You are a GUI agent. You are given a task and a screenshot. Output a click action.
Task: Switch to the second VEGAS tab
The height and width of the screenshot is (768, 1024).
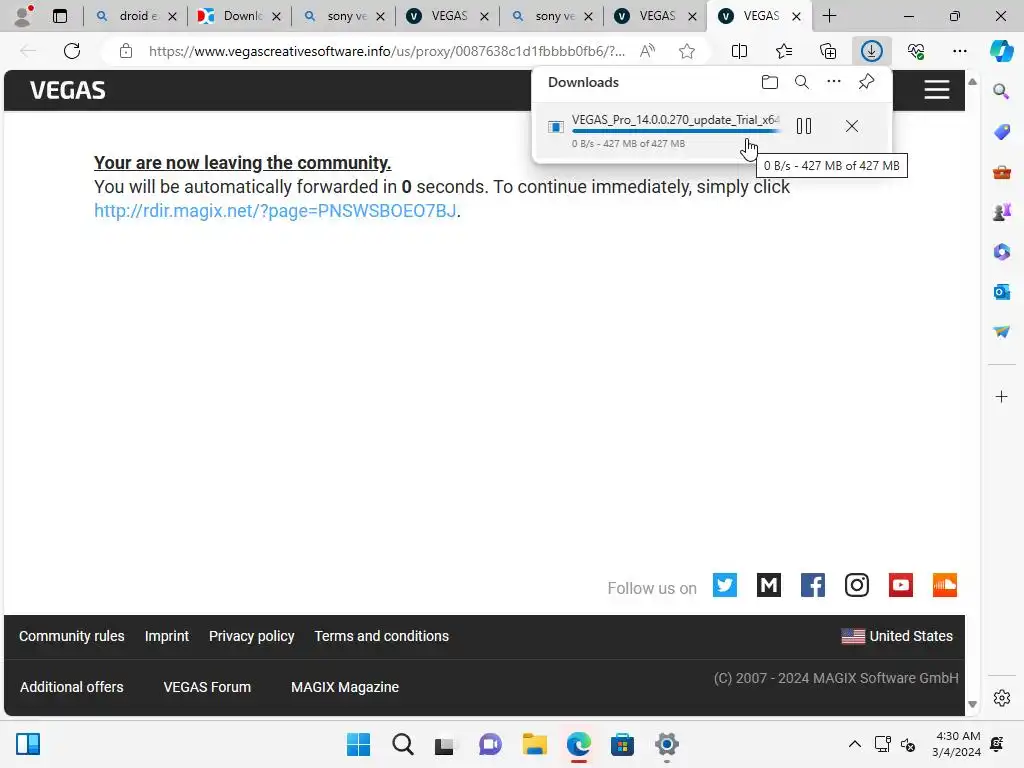click(655, 16)
